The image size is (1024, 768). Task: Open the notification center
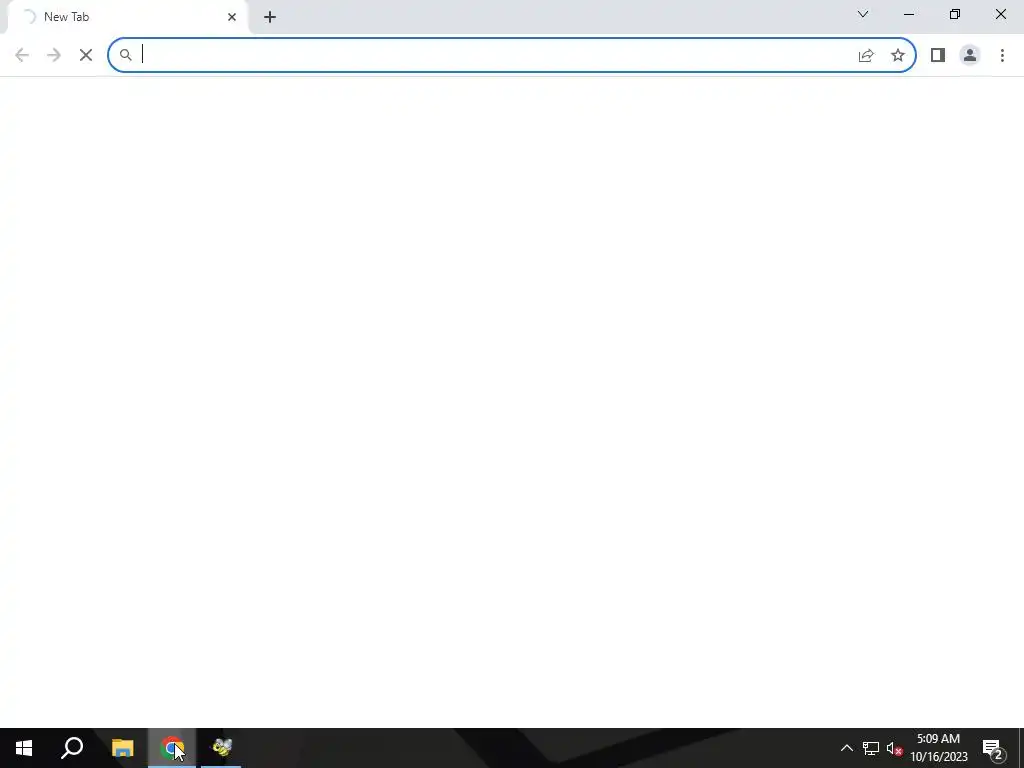(993, 748)
